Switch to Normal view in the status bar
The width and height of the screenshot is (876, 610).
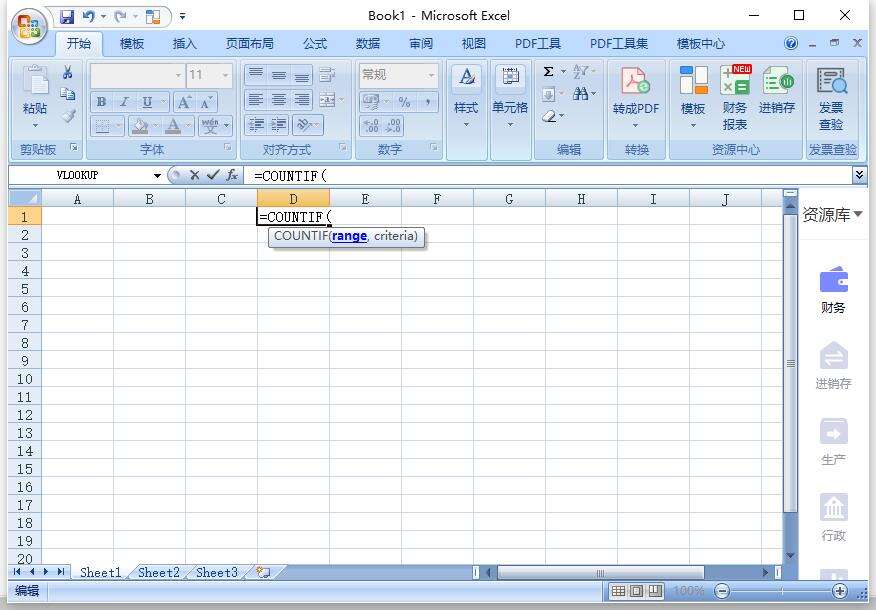pos(618,591)
